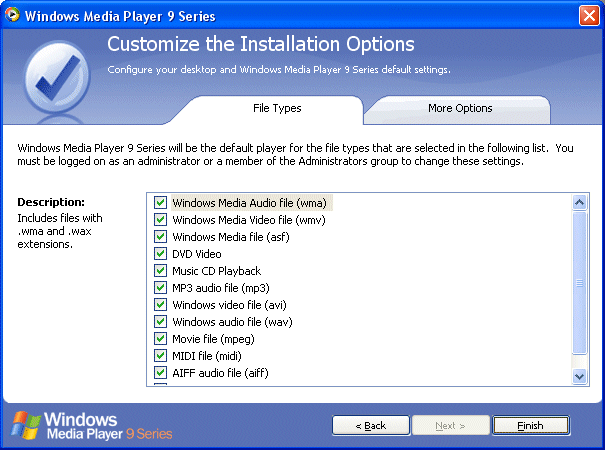The width and height of the screenshot is (605, 450).
Task: Select 'Windows Media file (asf)' list text
Action: (231, 237)
